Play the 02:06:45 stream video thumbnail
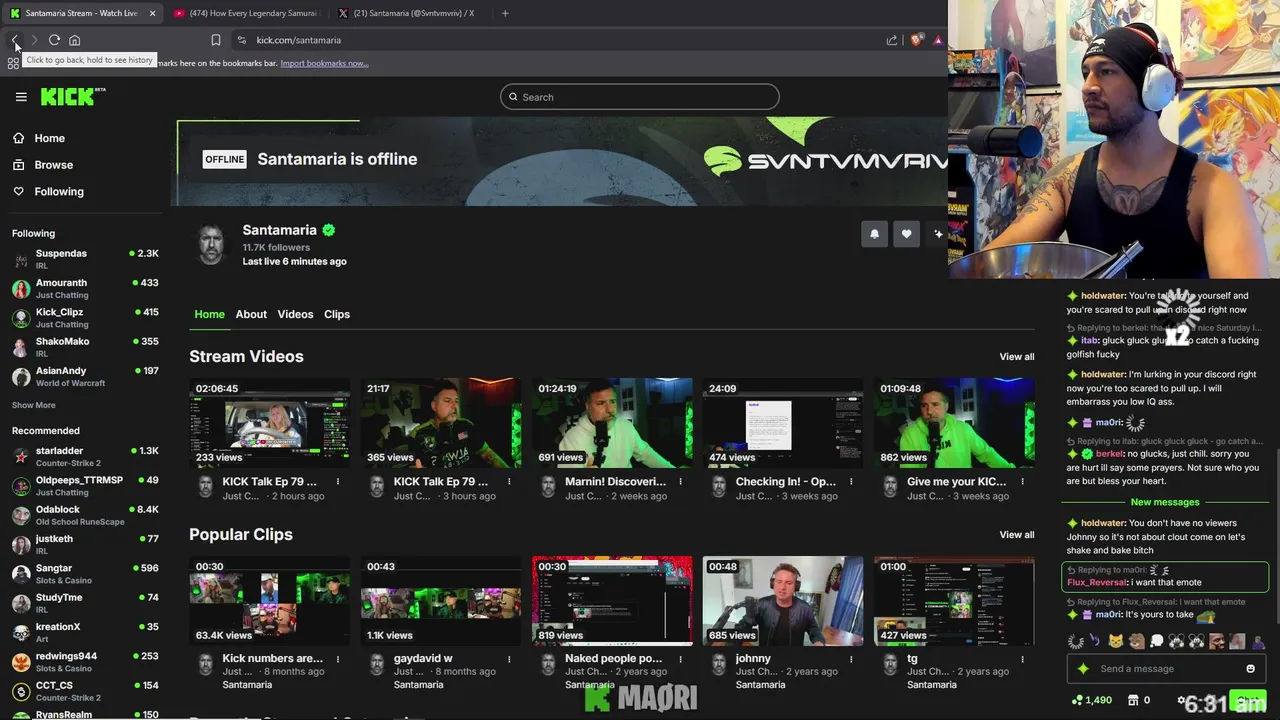The height and width of the screenshot is (720, 1280). click(270, 423)
